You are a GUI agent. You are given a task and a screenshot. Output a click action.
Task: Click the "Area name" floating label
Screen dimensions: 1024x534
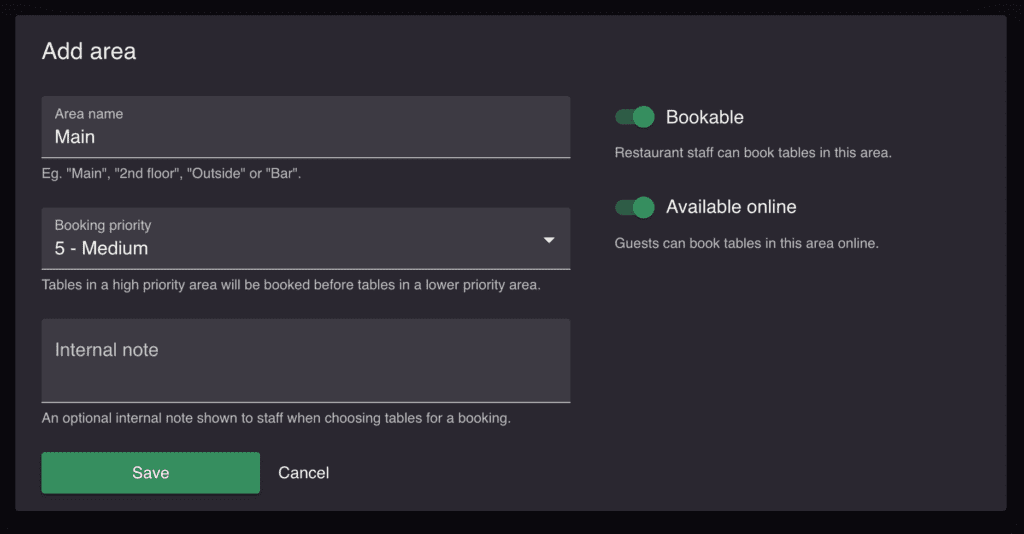89,114
